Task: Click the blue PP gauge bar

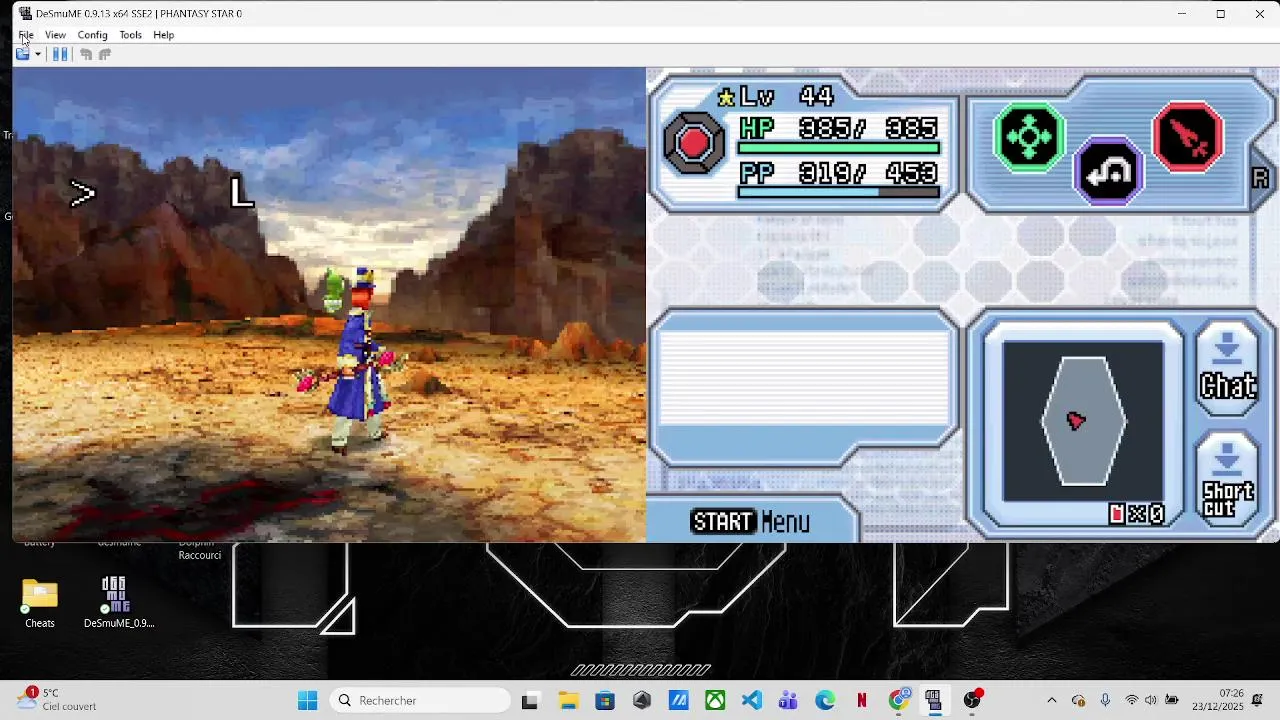Action: click(x=839, y=193)
